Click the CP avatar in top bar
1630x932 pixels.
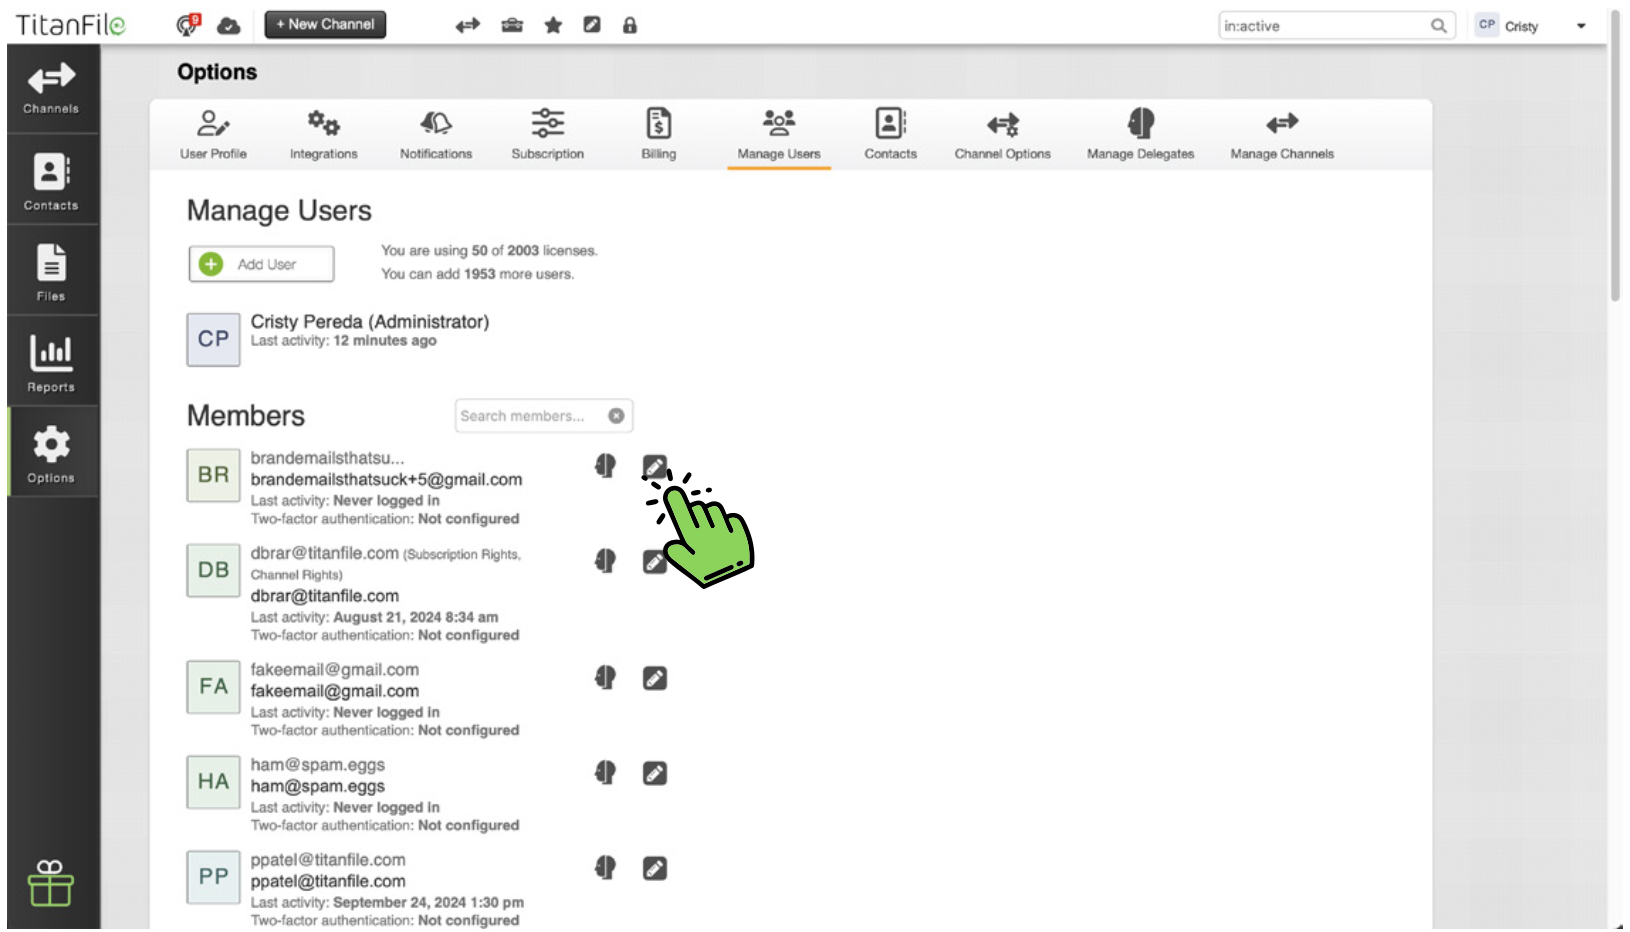click(x=1487, y=25)
